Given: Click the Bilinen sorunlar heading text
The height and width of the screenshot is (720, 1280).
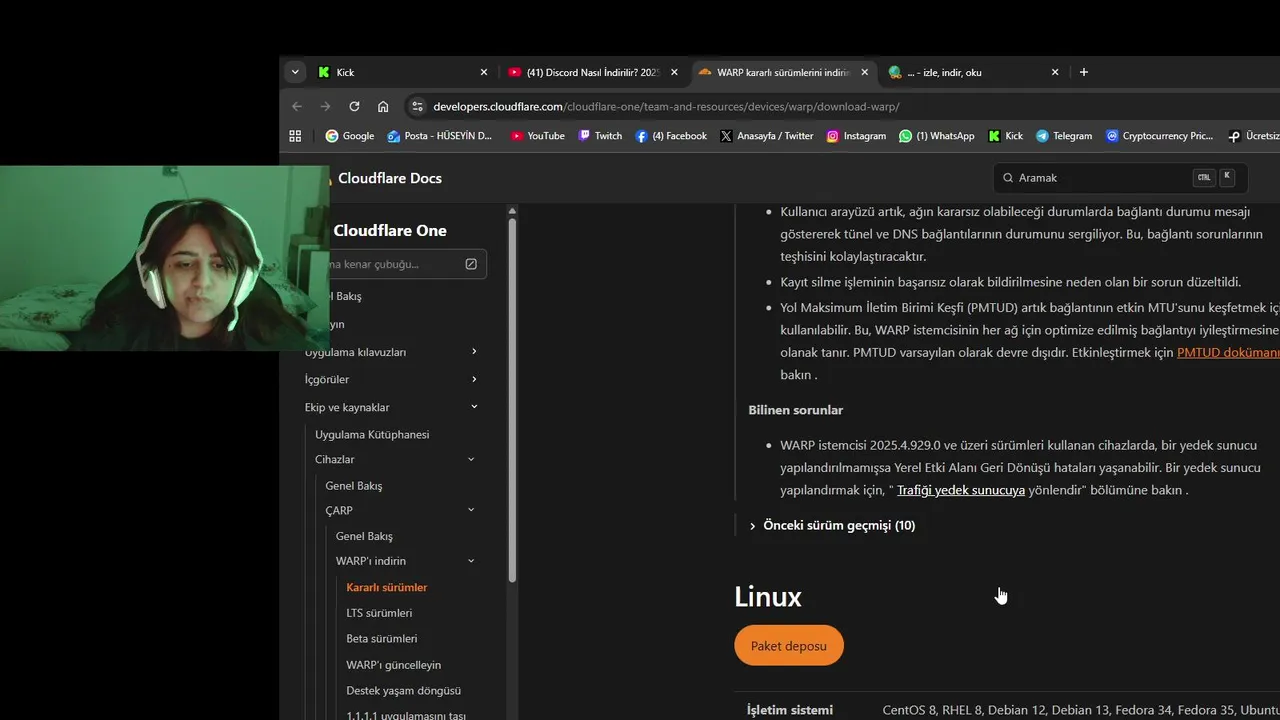Looking at the screenshot, I should (796, 410).
